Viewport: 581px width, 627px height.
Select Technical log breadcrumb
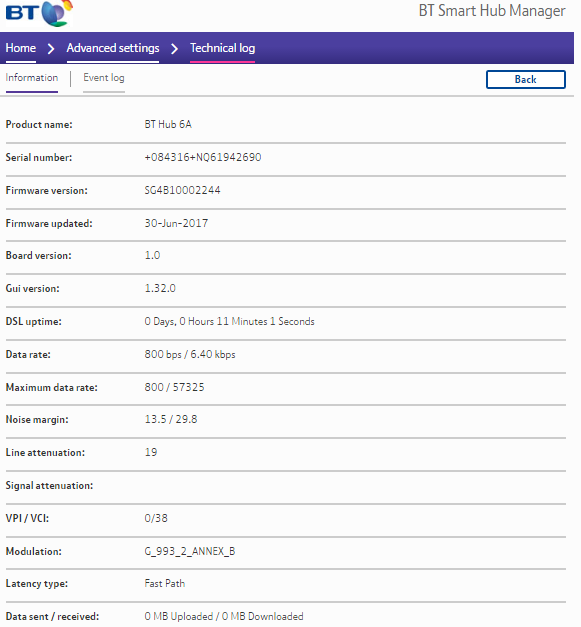222,48
